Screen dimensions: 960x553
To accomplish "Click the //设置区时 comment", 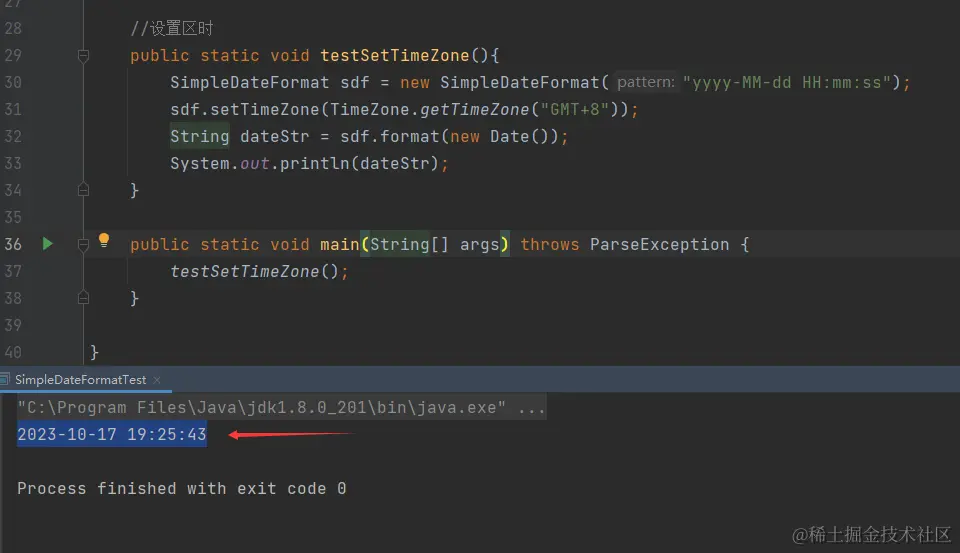I will (x=171, y=28).
